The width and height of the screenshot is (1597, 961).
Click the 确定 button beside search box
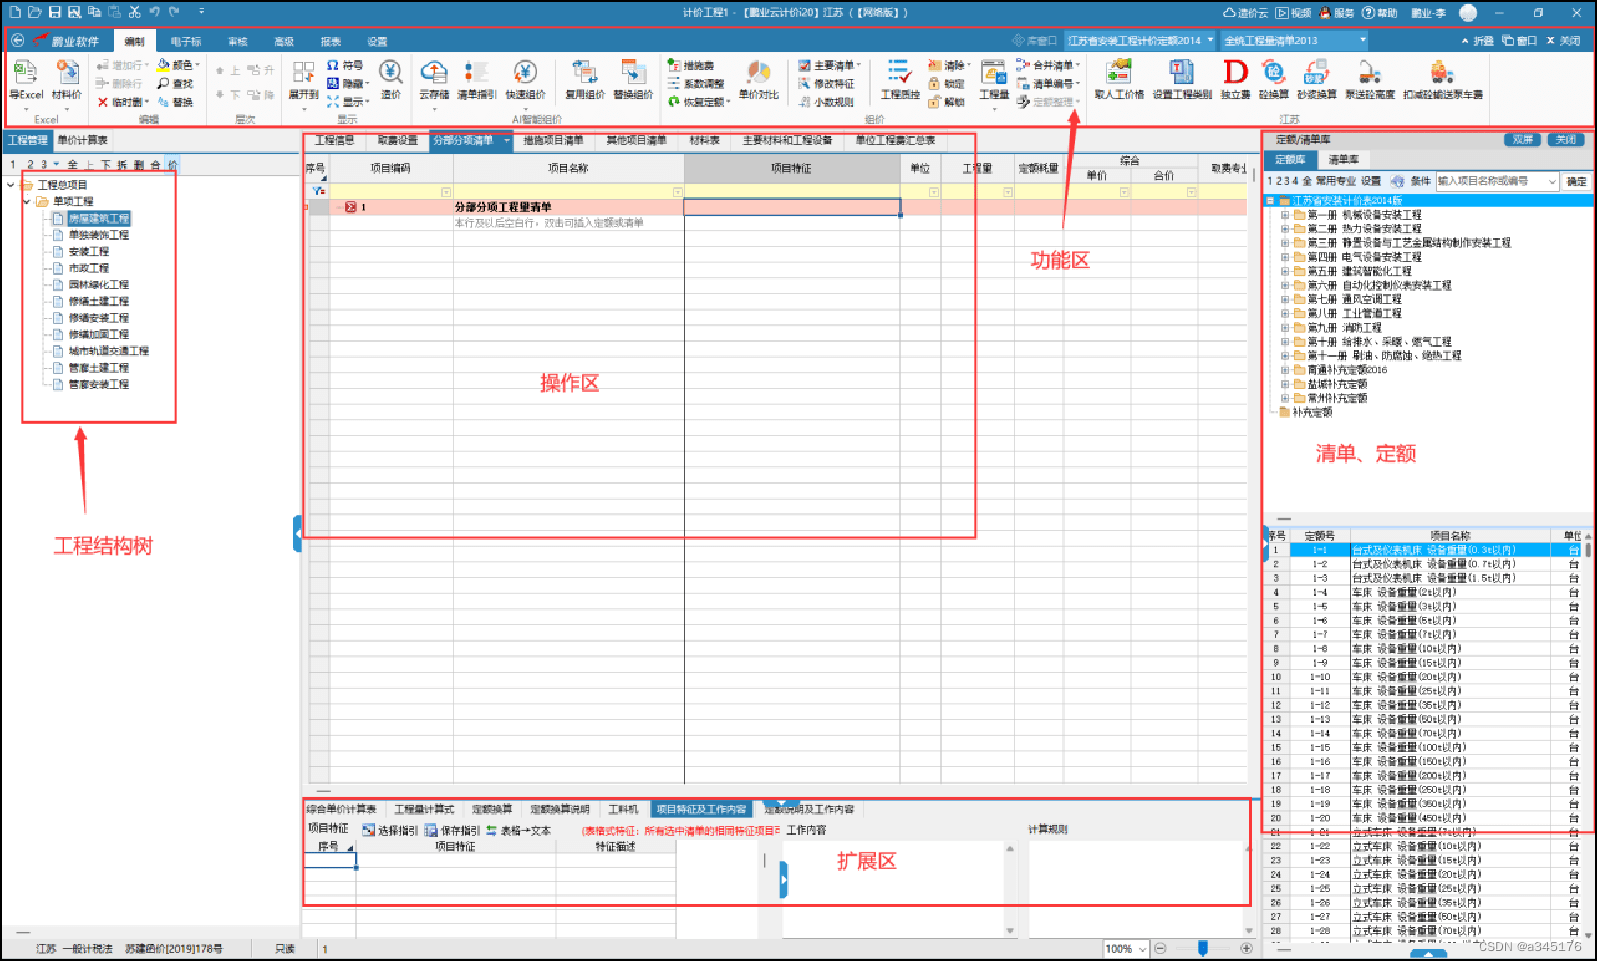point(1577,181)
